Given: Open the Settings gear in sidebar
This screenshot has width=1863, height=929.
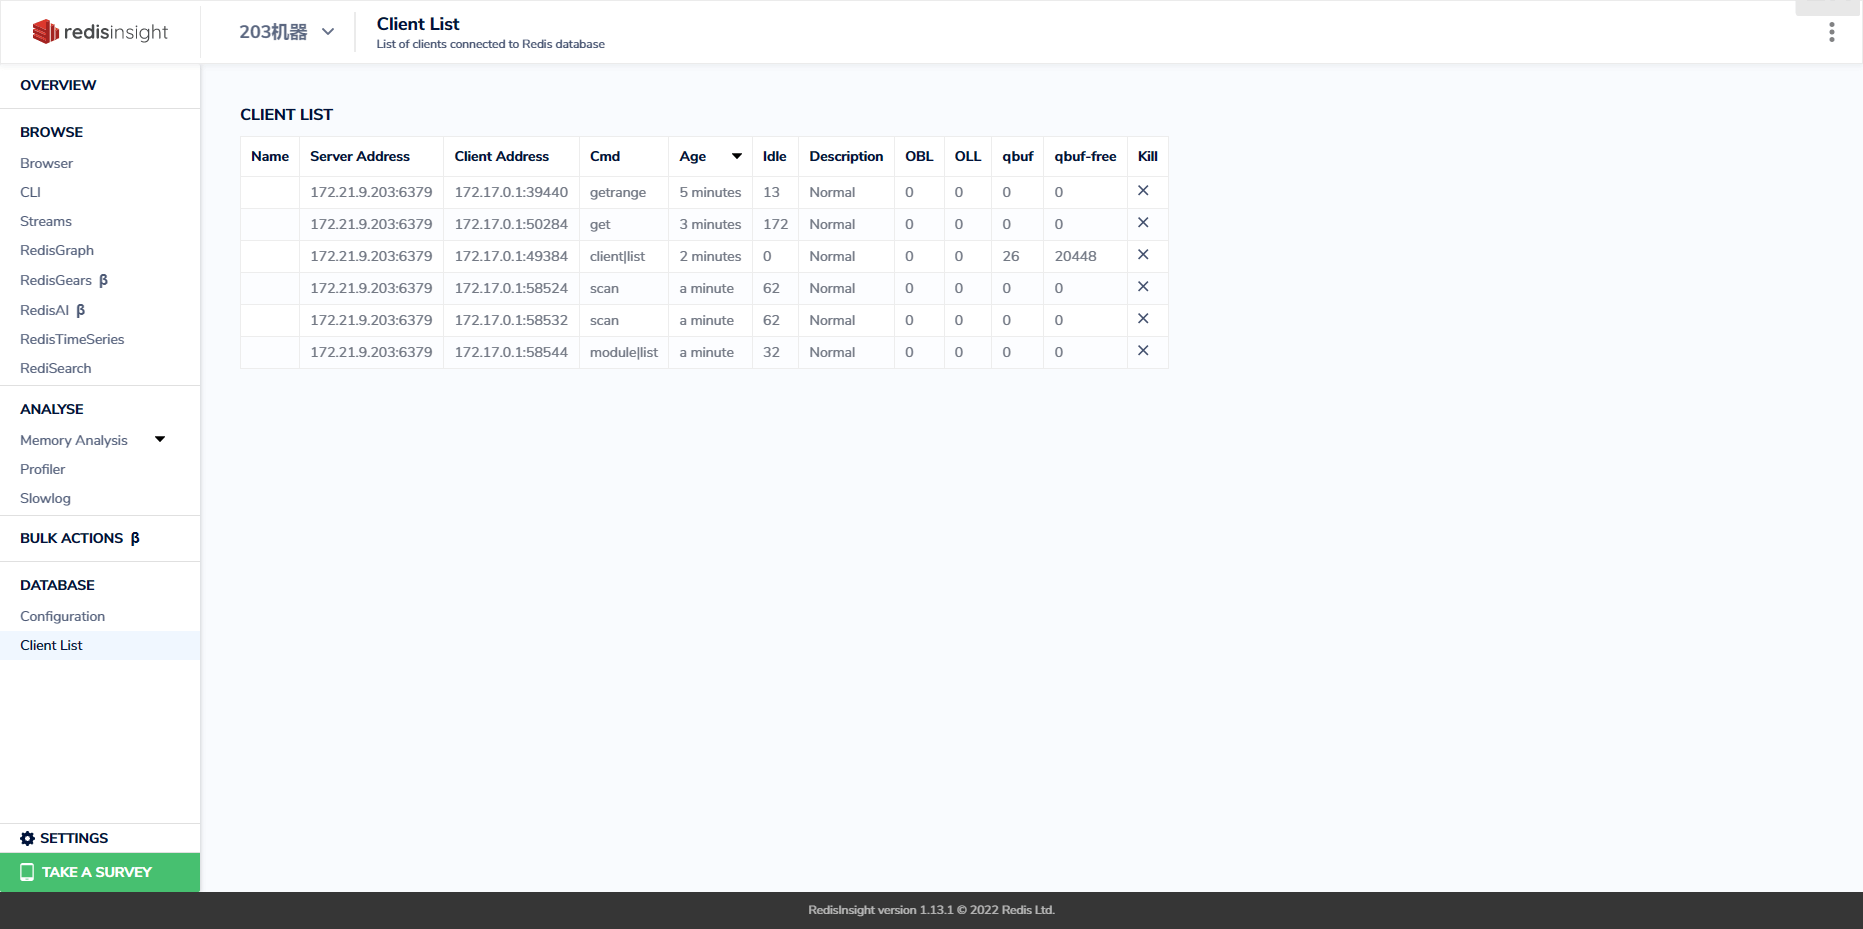Looking at the screenshot, I should [x=27, y=838].
